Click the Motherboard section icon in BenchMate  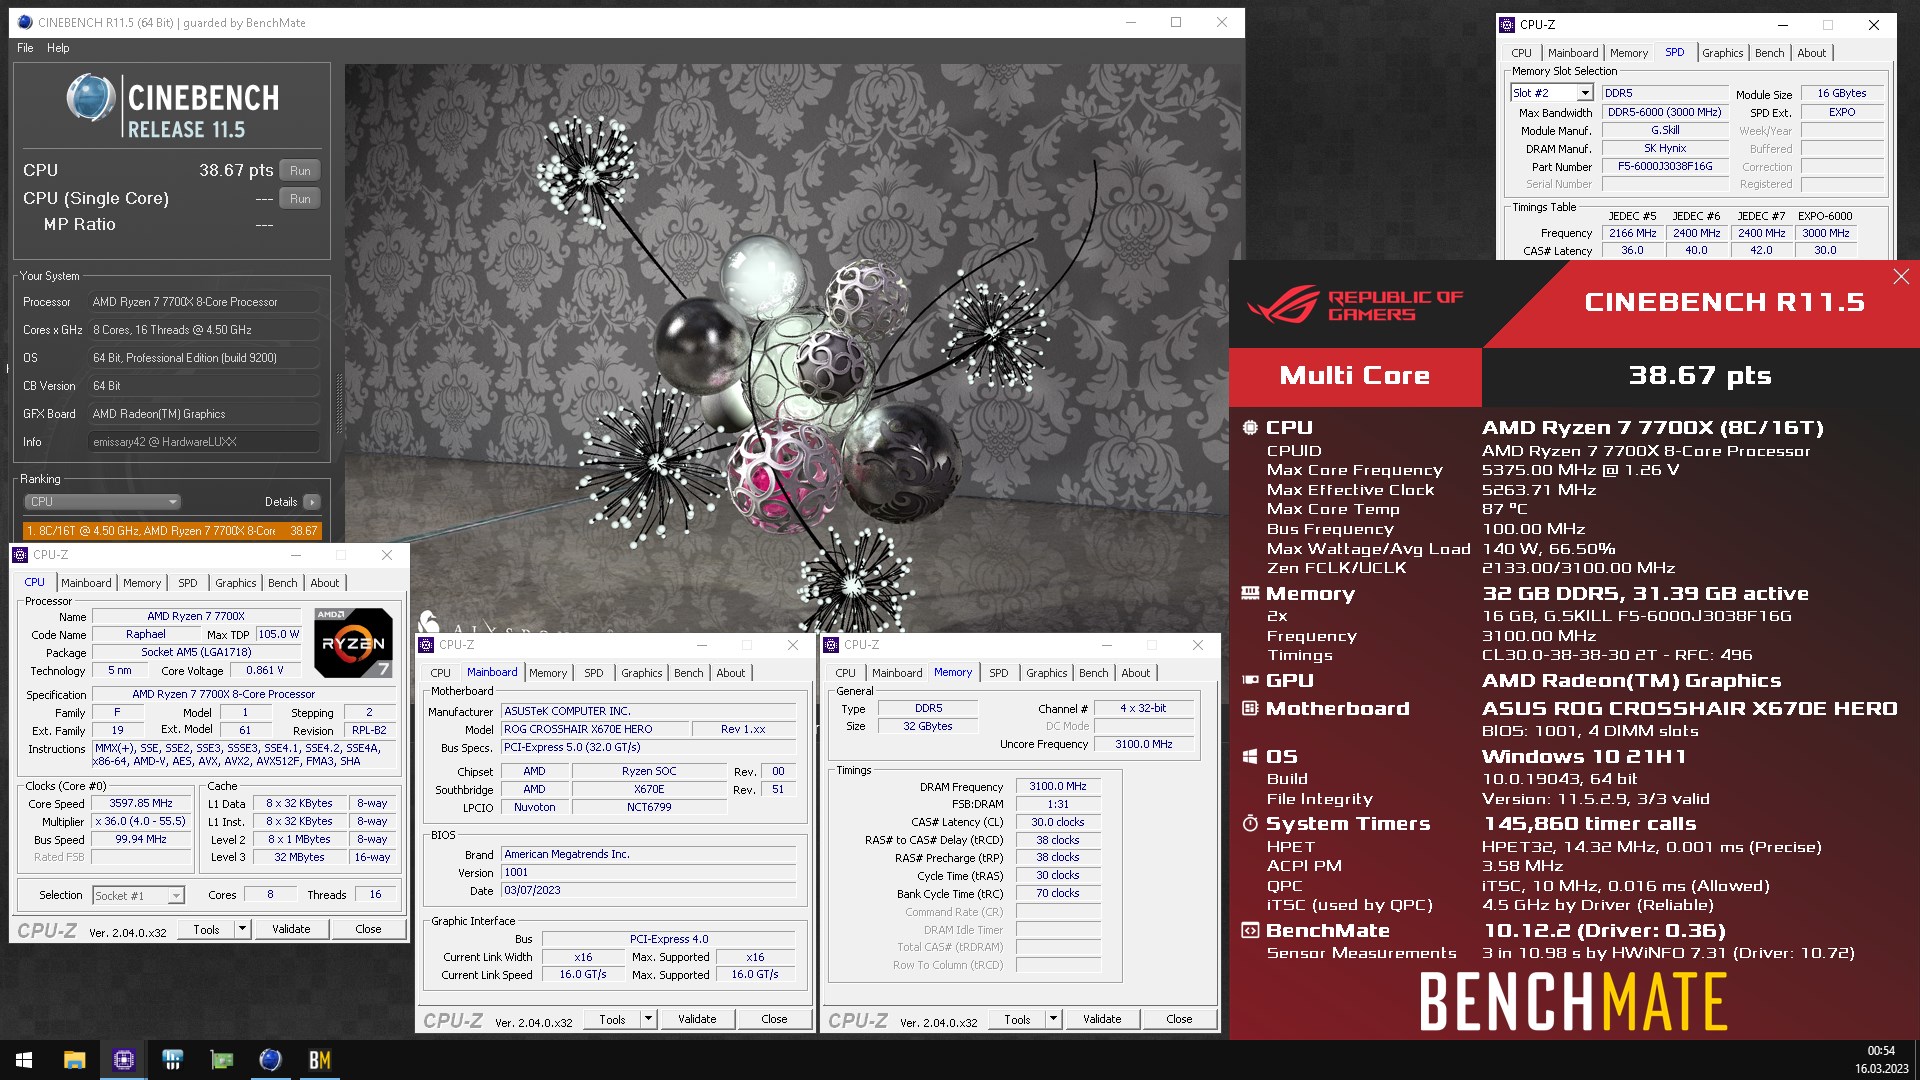pyautogui.click(x=1250, y=708)
